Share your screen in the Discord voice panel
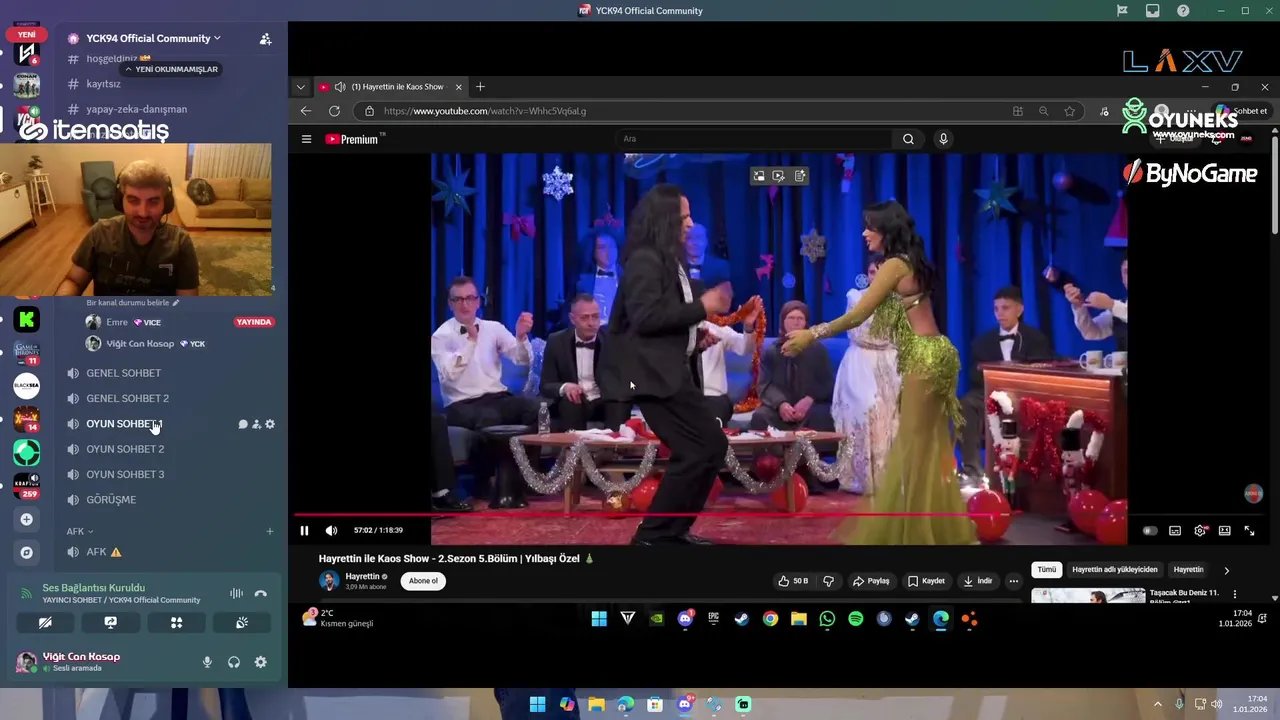The width and height of the screenshot is (1280, 720). (111, 622)
